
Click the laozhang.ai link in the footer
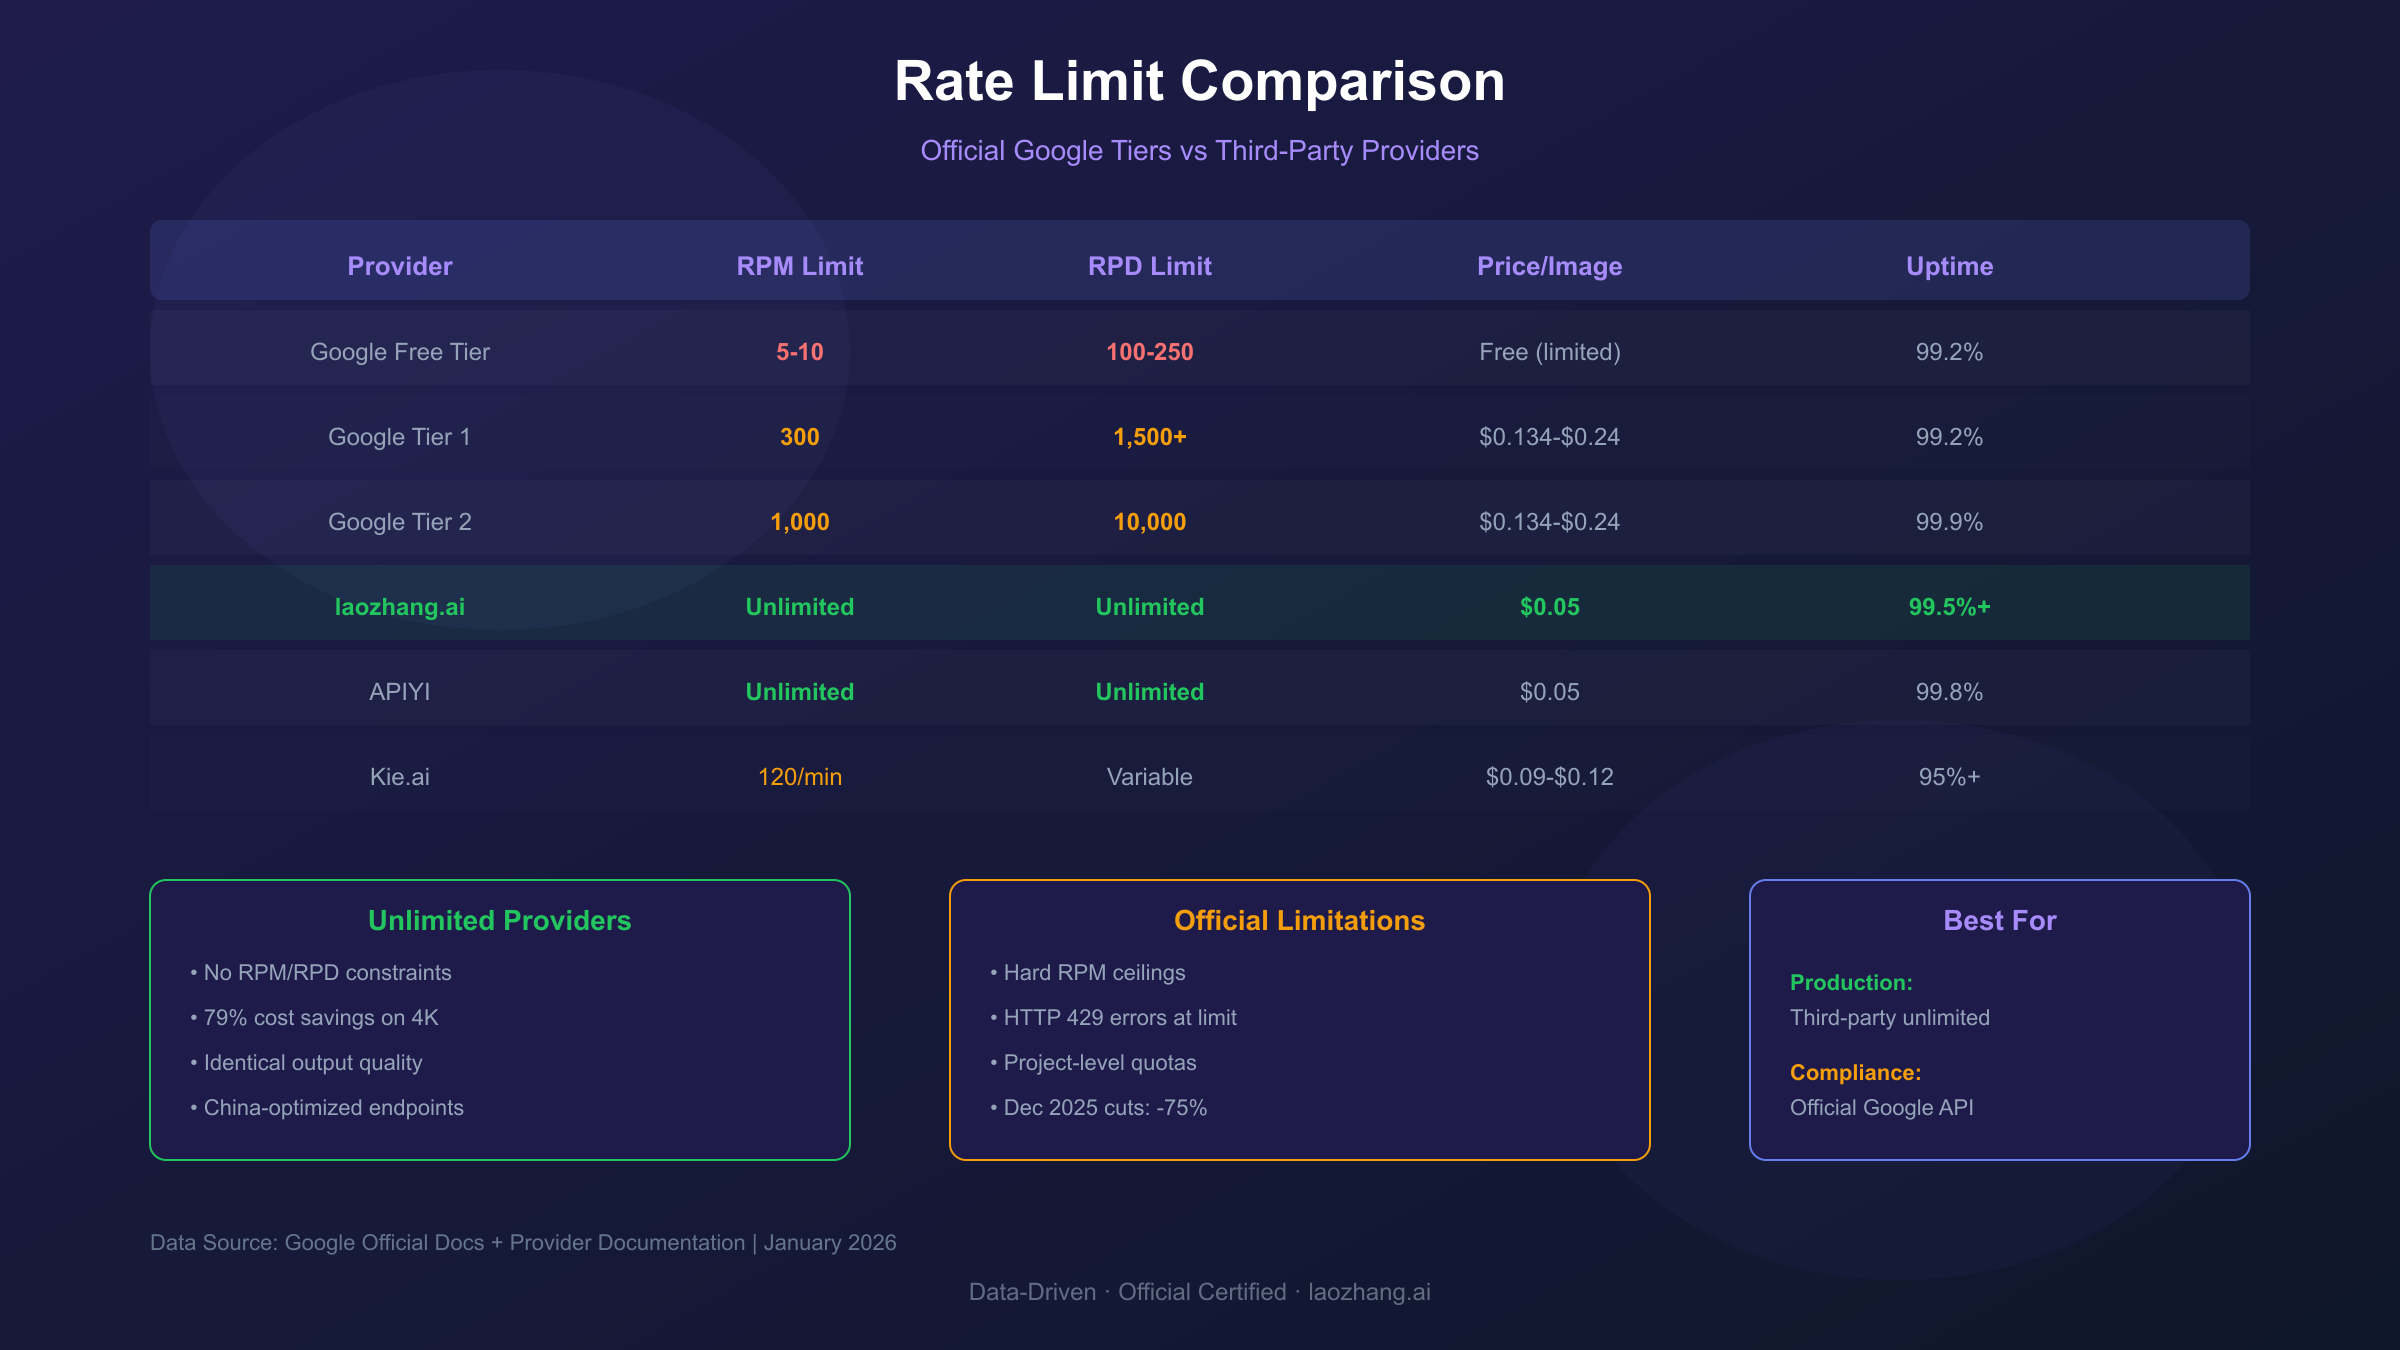pos(1369,1292)
